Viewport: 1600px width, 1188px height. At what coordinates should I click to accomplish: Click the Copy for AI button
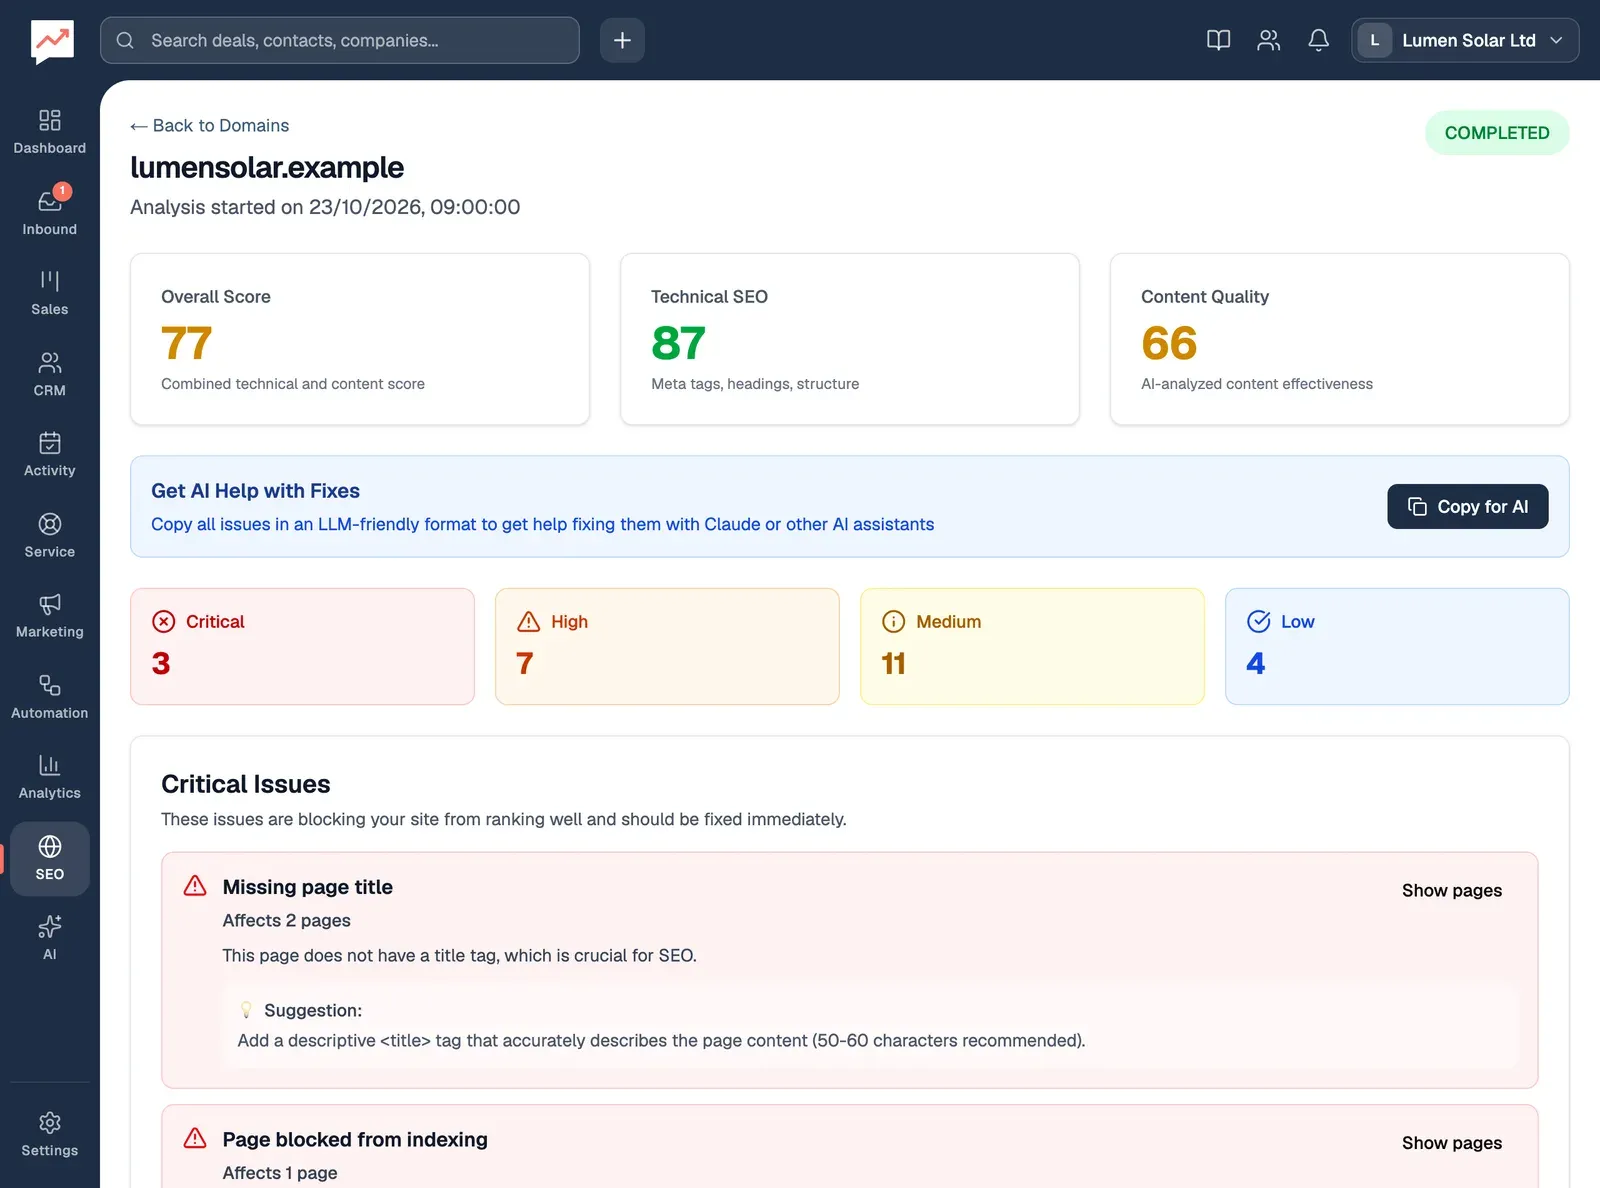pyautogui.click(x=1468, y=507)
